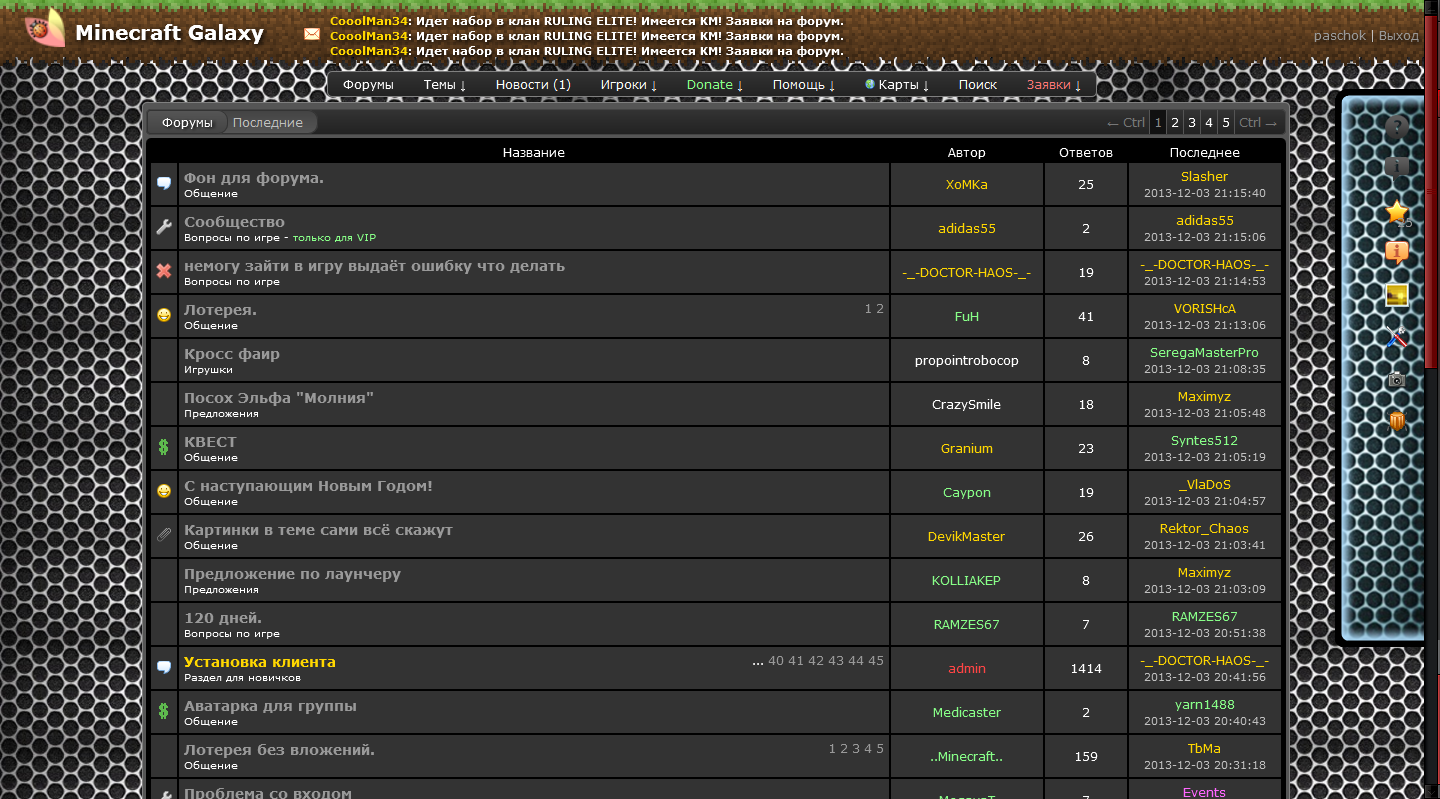Screen dimensions: 1440x799
Task: Expand the Помощь dropdown menu
Action: coord(804,85)
